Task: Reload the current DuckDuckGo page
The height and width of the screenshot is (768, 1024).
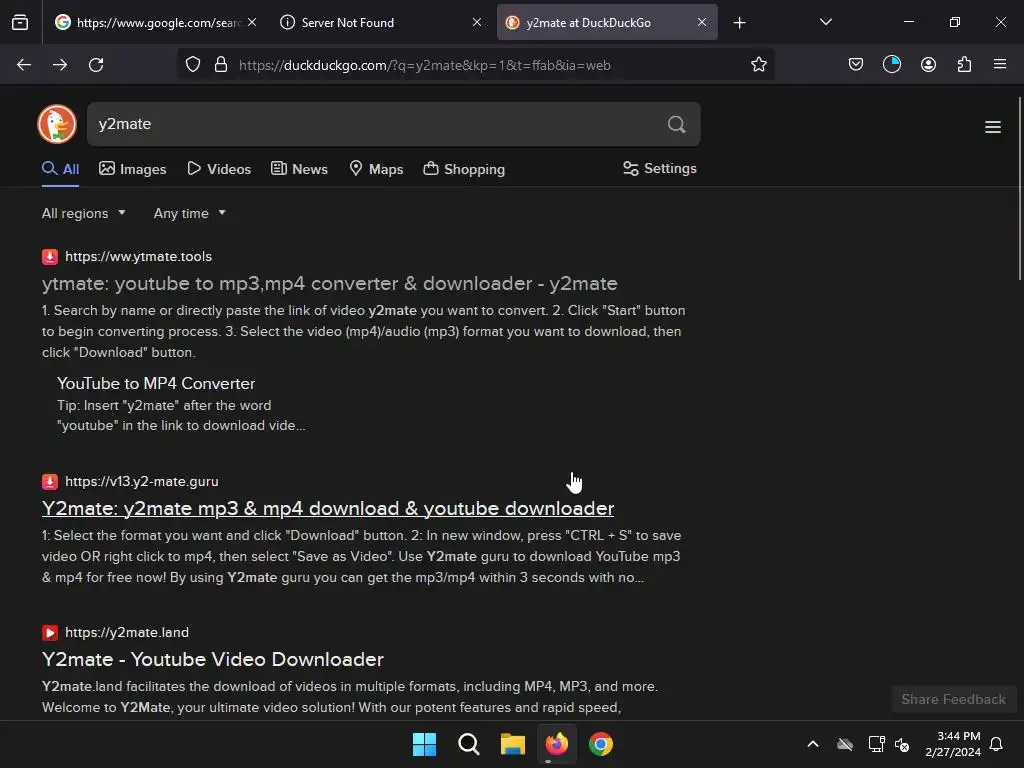Action: (96, 65)
